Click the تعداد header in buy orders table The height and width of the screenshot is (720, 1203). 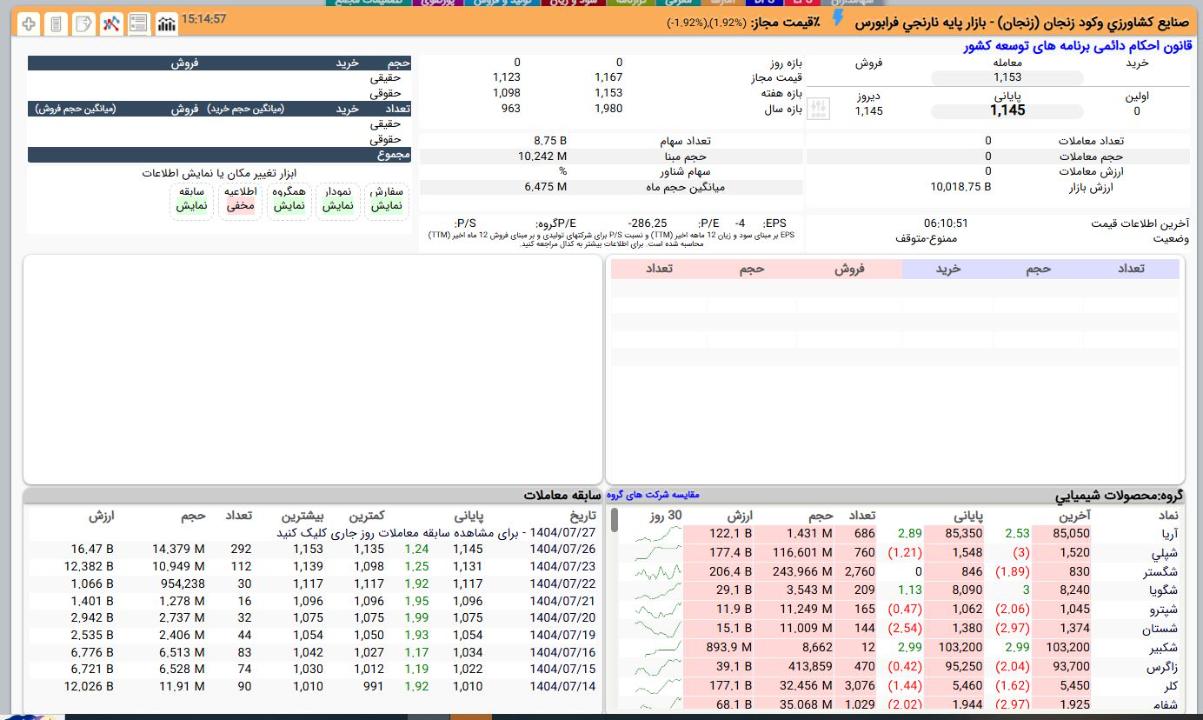1130,269
